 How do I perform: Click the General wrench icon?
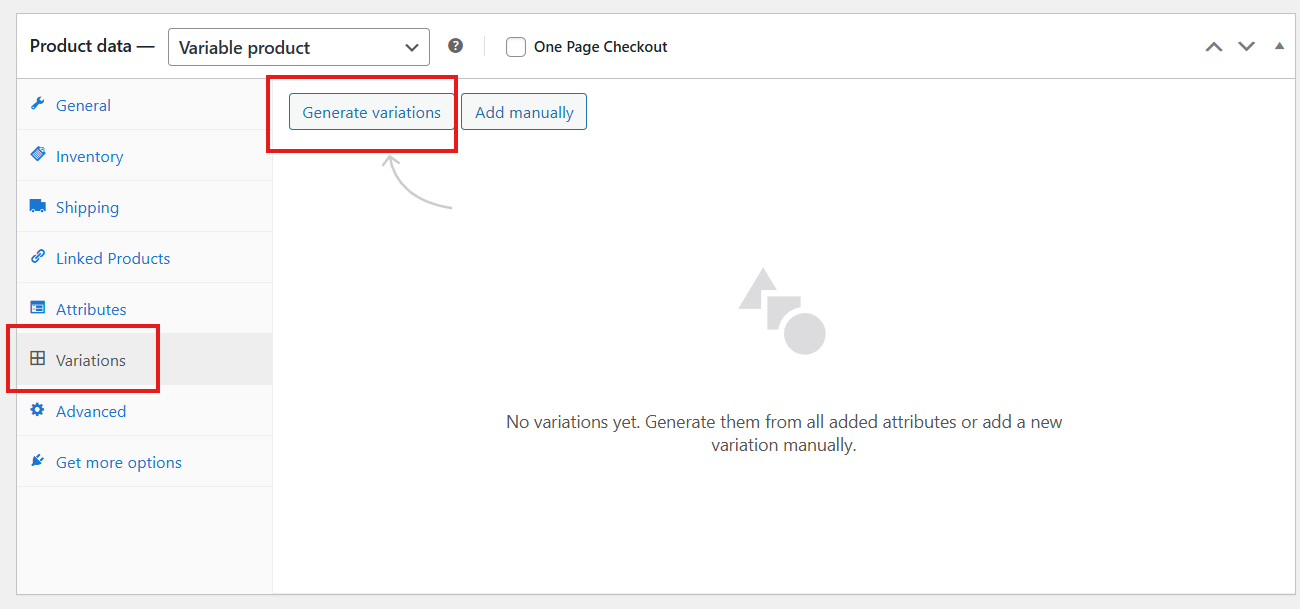coord(38,104)
